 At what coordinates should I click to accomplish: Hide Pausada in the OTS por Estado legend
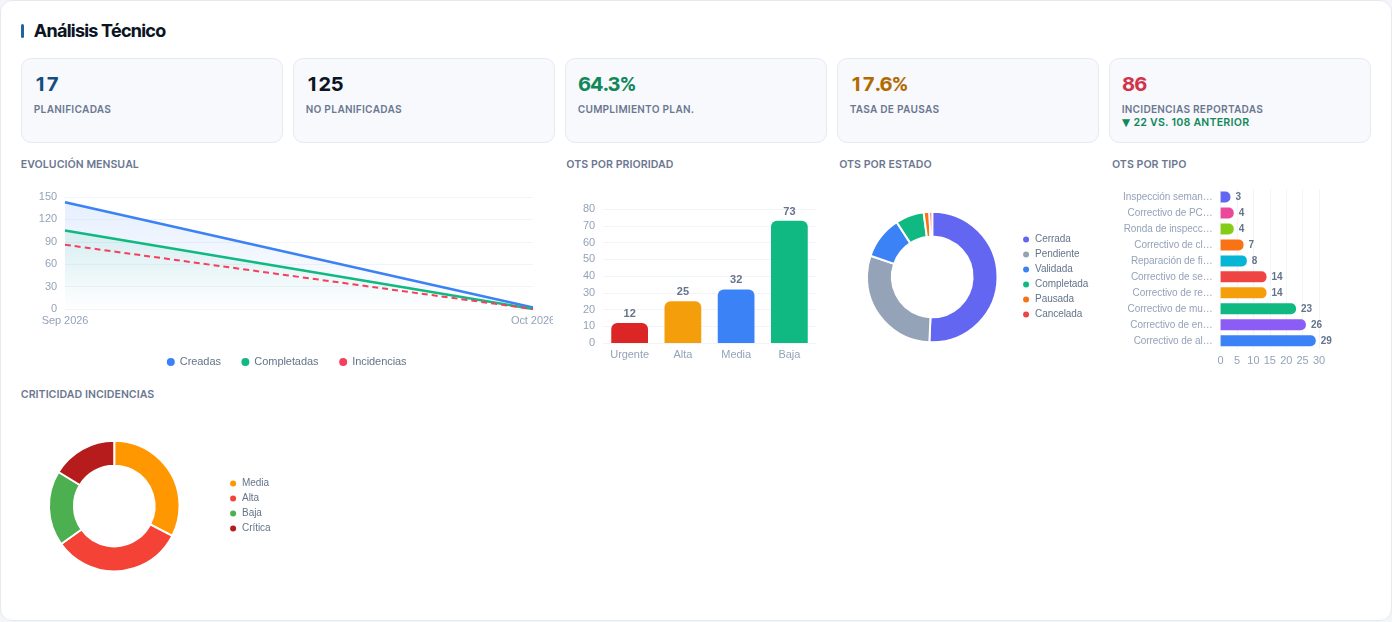pyautogui.click(x=1048, y=299)
